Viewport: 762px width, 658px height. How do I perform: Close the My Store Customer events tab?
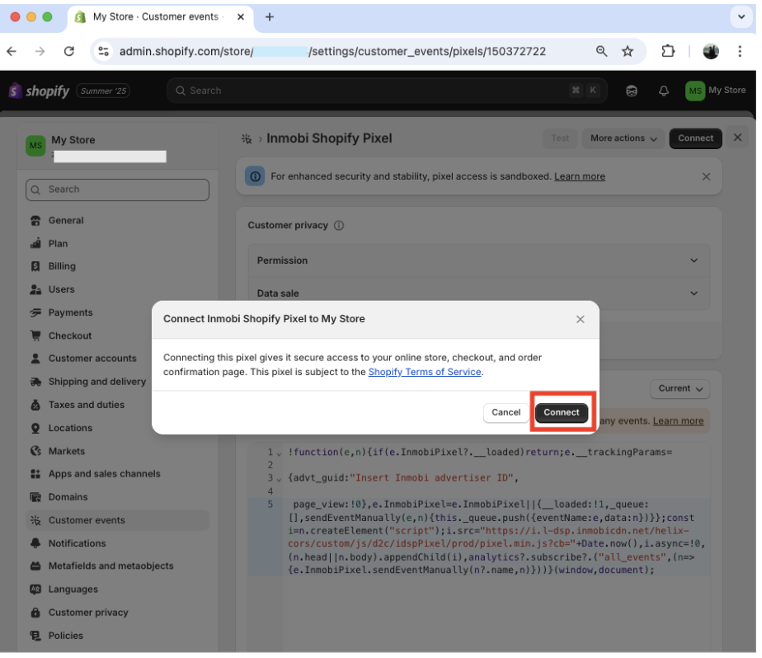241,17
